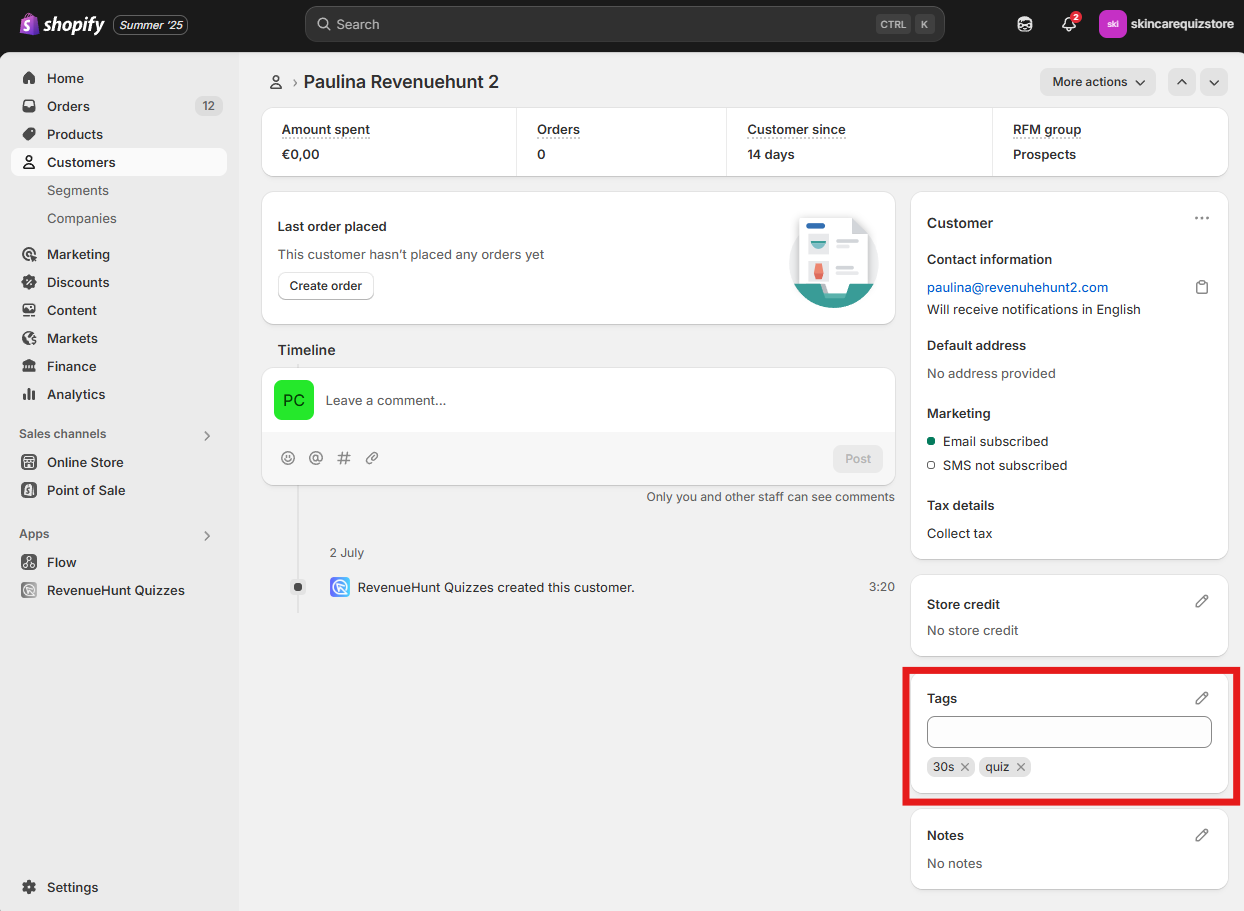Open RevenueHunt Quizzes app in sidebar

[119, 590]
